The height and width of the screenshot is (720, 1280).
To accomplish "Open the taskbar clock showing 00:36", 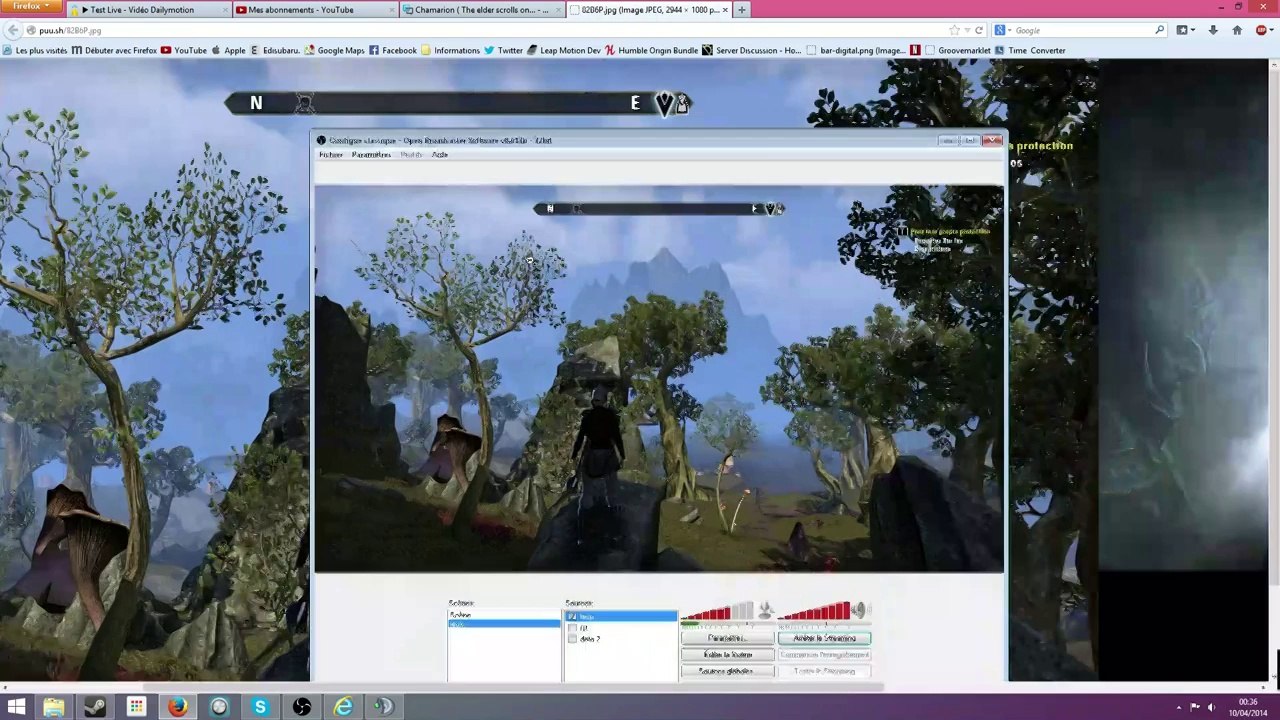I will [1247, 707].
